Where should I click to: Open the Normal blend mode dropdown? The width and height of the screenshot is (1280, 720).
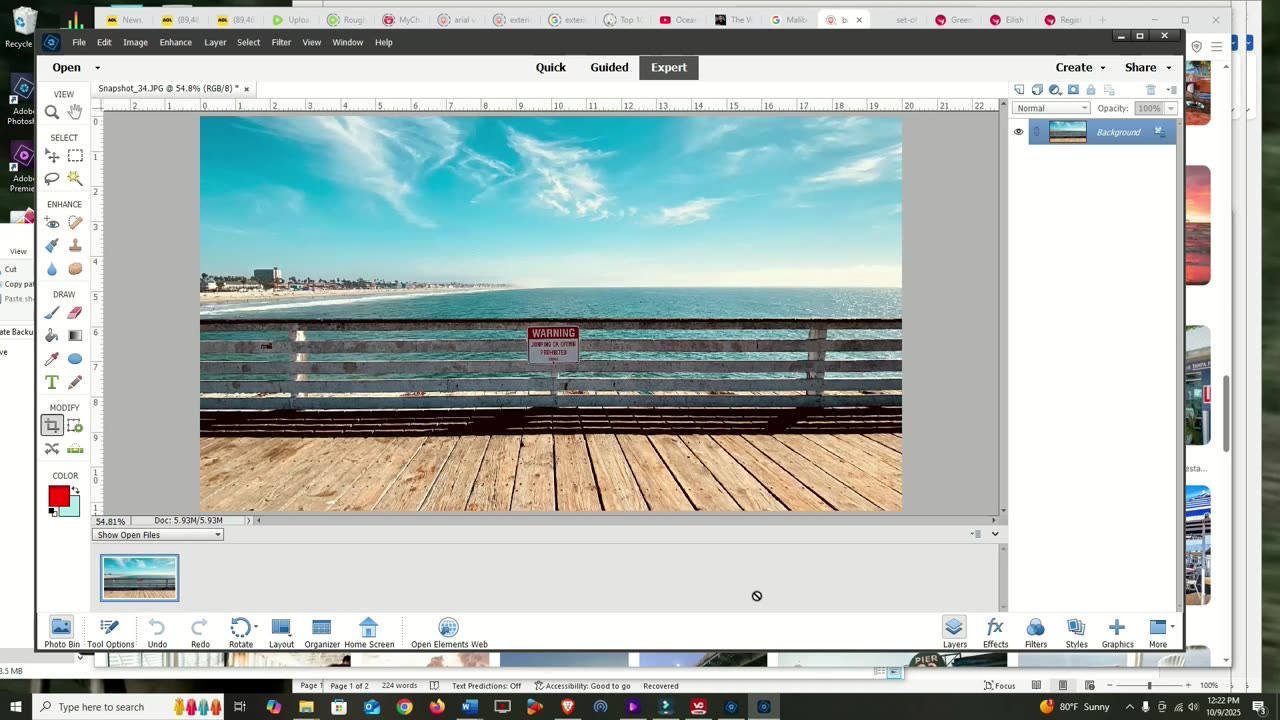coord(1051,108)
